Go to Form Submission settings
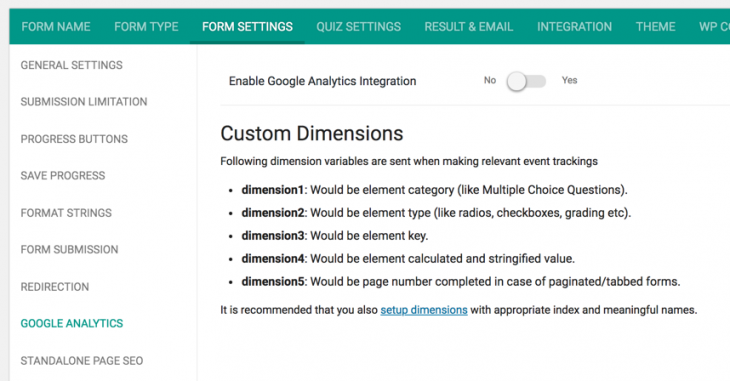Viewport: 730px width, 381px height. [x=69, y=250]
